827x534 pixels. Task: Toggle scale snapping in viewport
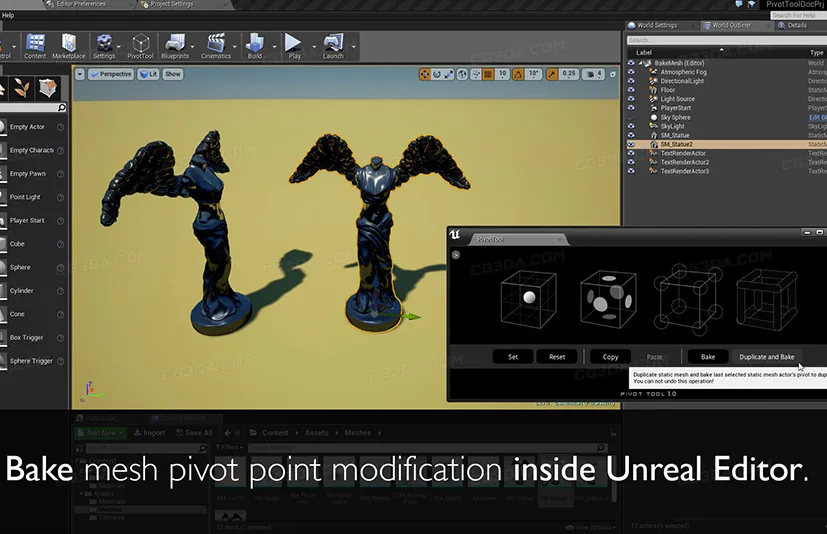click(x=552, y=74)
